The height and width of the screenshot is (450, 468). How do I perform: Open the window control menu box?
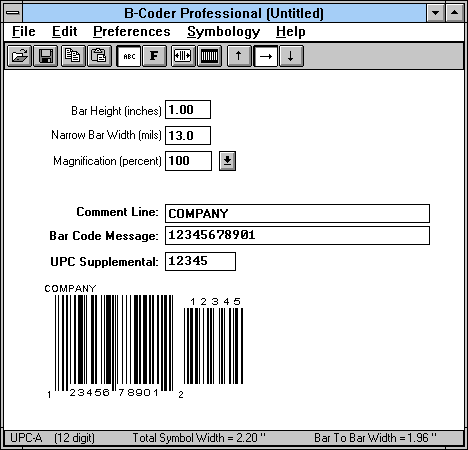pyautogui.click(x=13, y=13)
